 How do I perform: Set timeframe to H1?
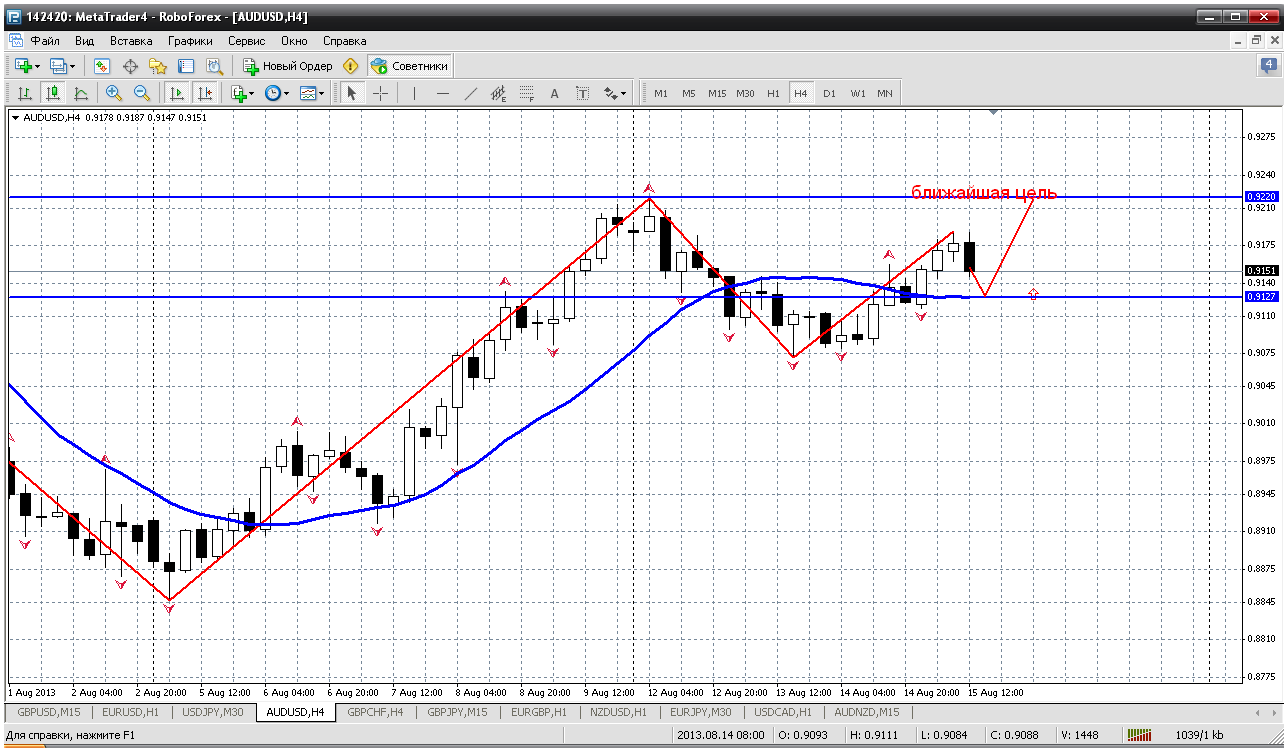773,93
